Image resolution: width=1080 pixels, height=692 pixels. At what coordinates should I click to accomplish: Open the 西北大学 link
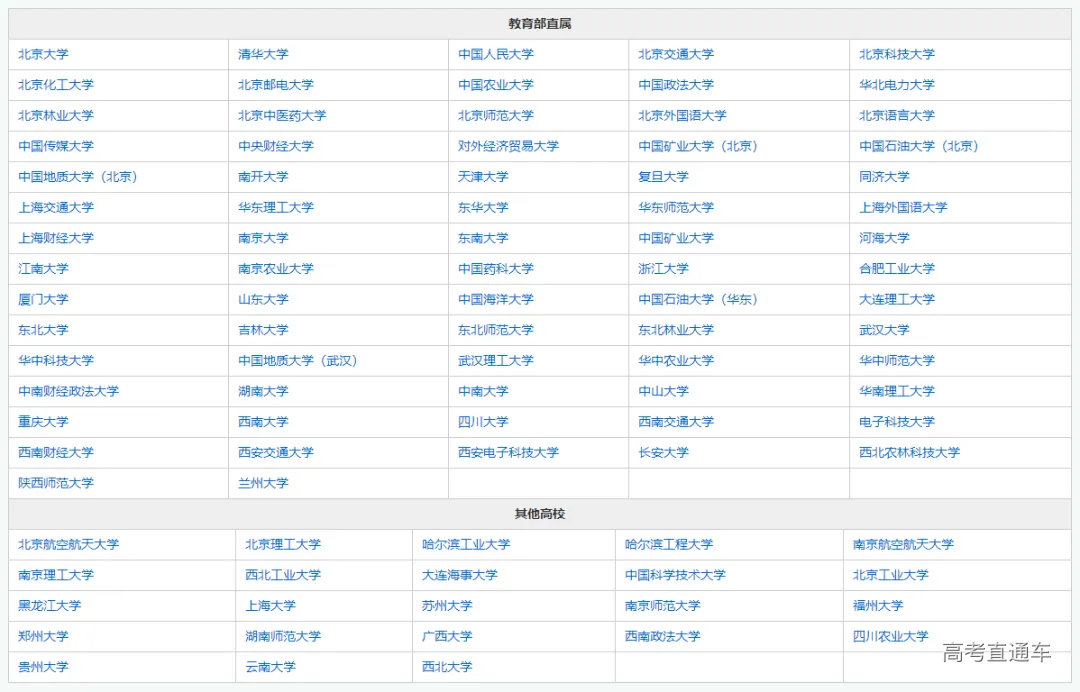[x=446, y=667]
